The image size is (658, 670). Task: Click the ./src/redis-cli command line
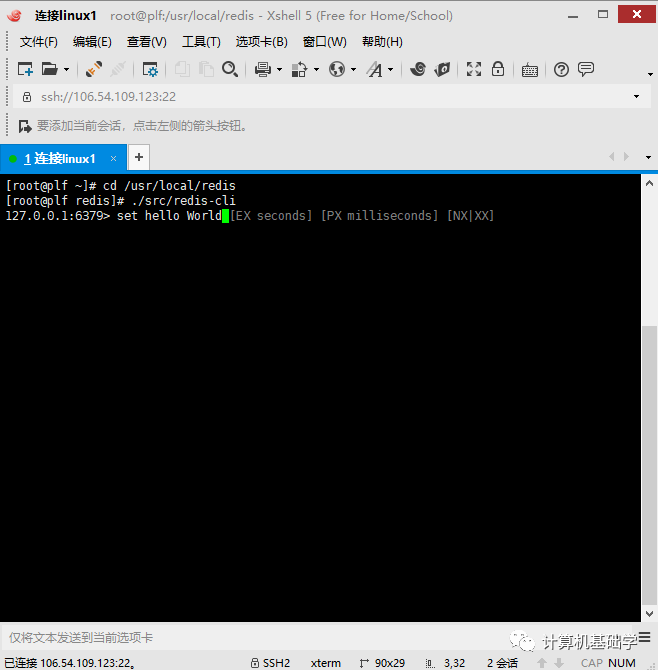click(184, 200)
